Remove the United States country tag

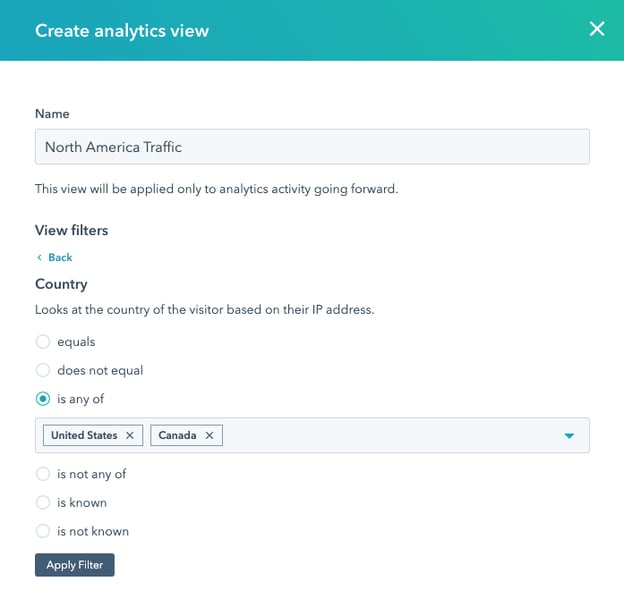point(129,436)
